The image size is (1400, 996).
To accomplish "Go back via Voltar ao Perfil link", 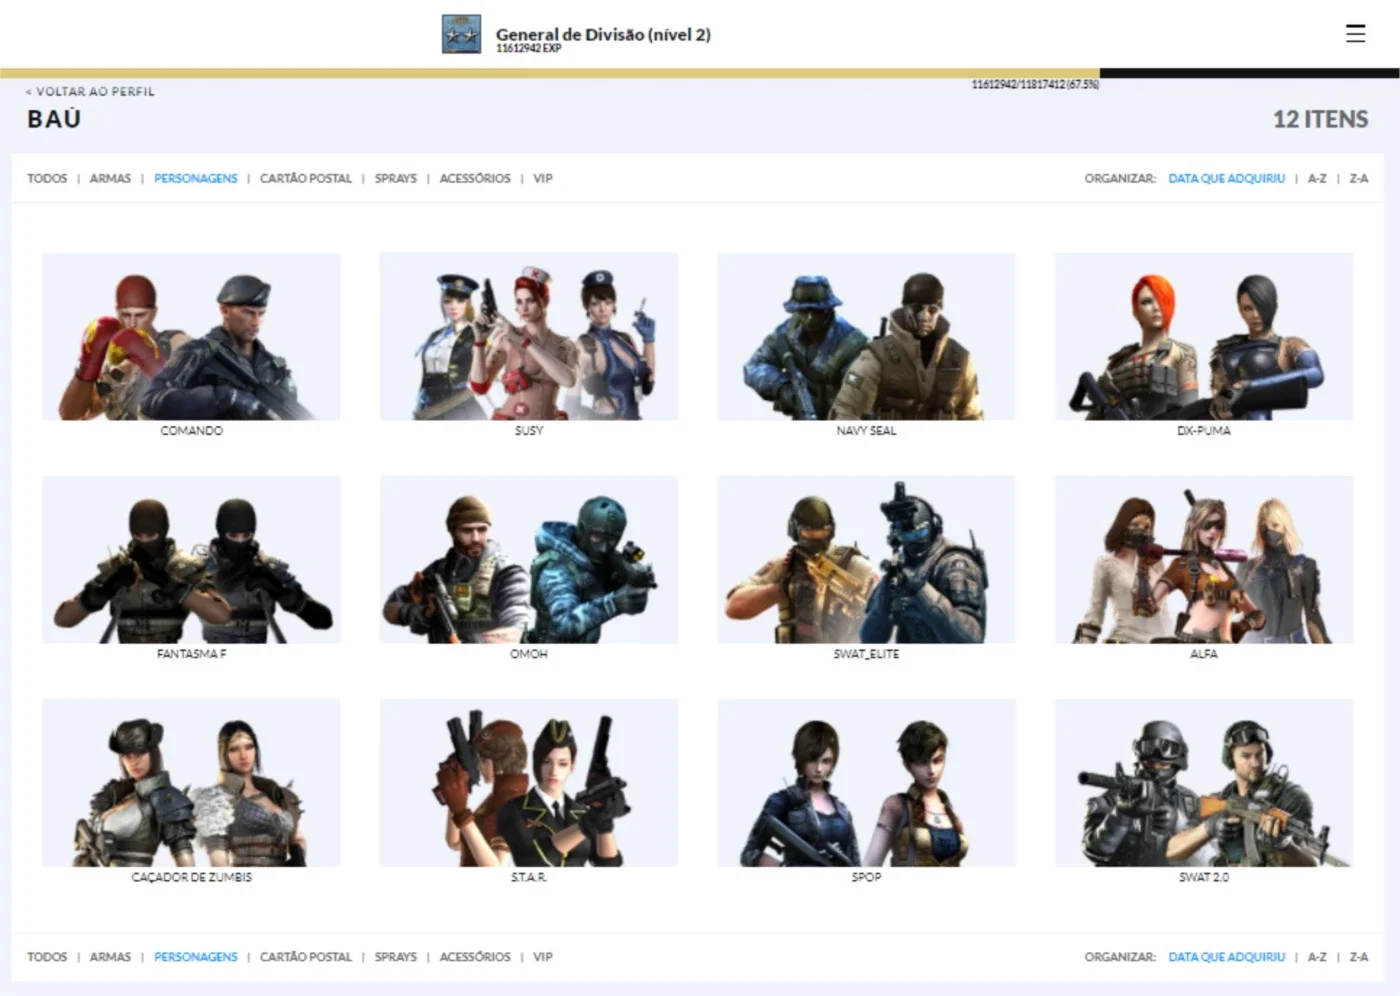I will coord(90,91).
